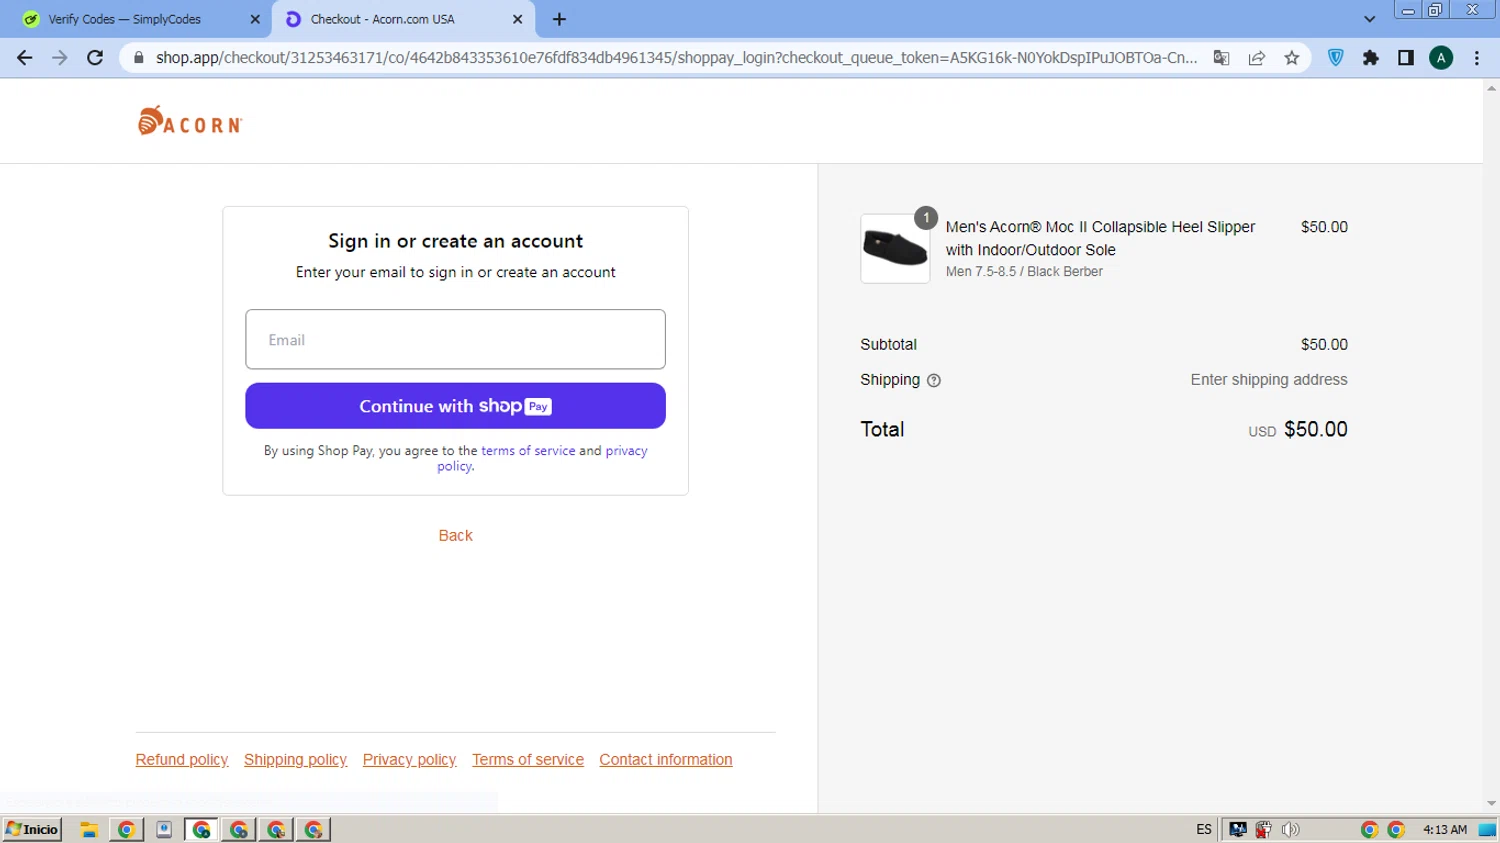This screenshot has height=843, width=1500.
Task: Go forward in browser history
Action: pyautogui.click(x=60, y=58)
